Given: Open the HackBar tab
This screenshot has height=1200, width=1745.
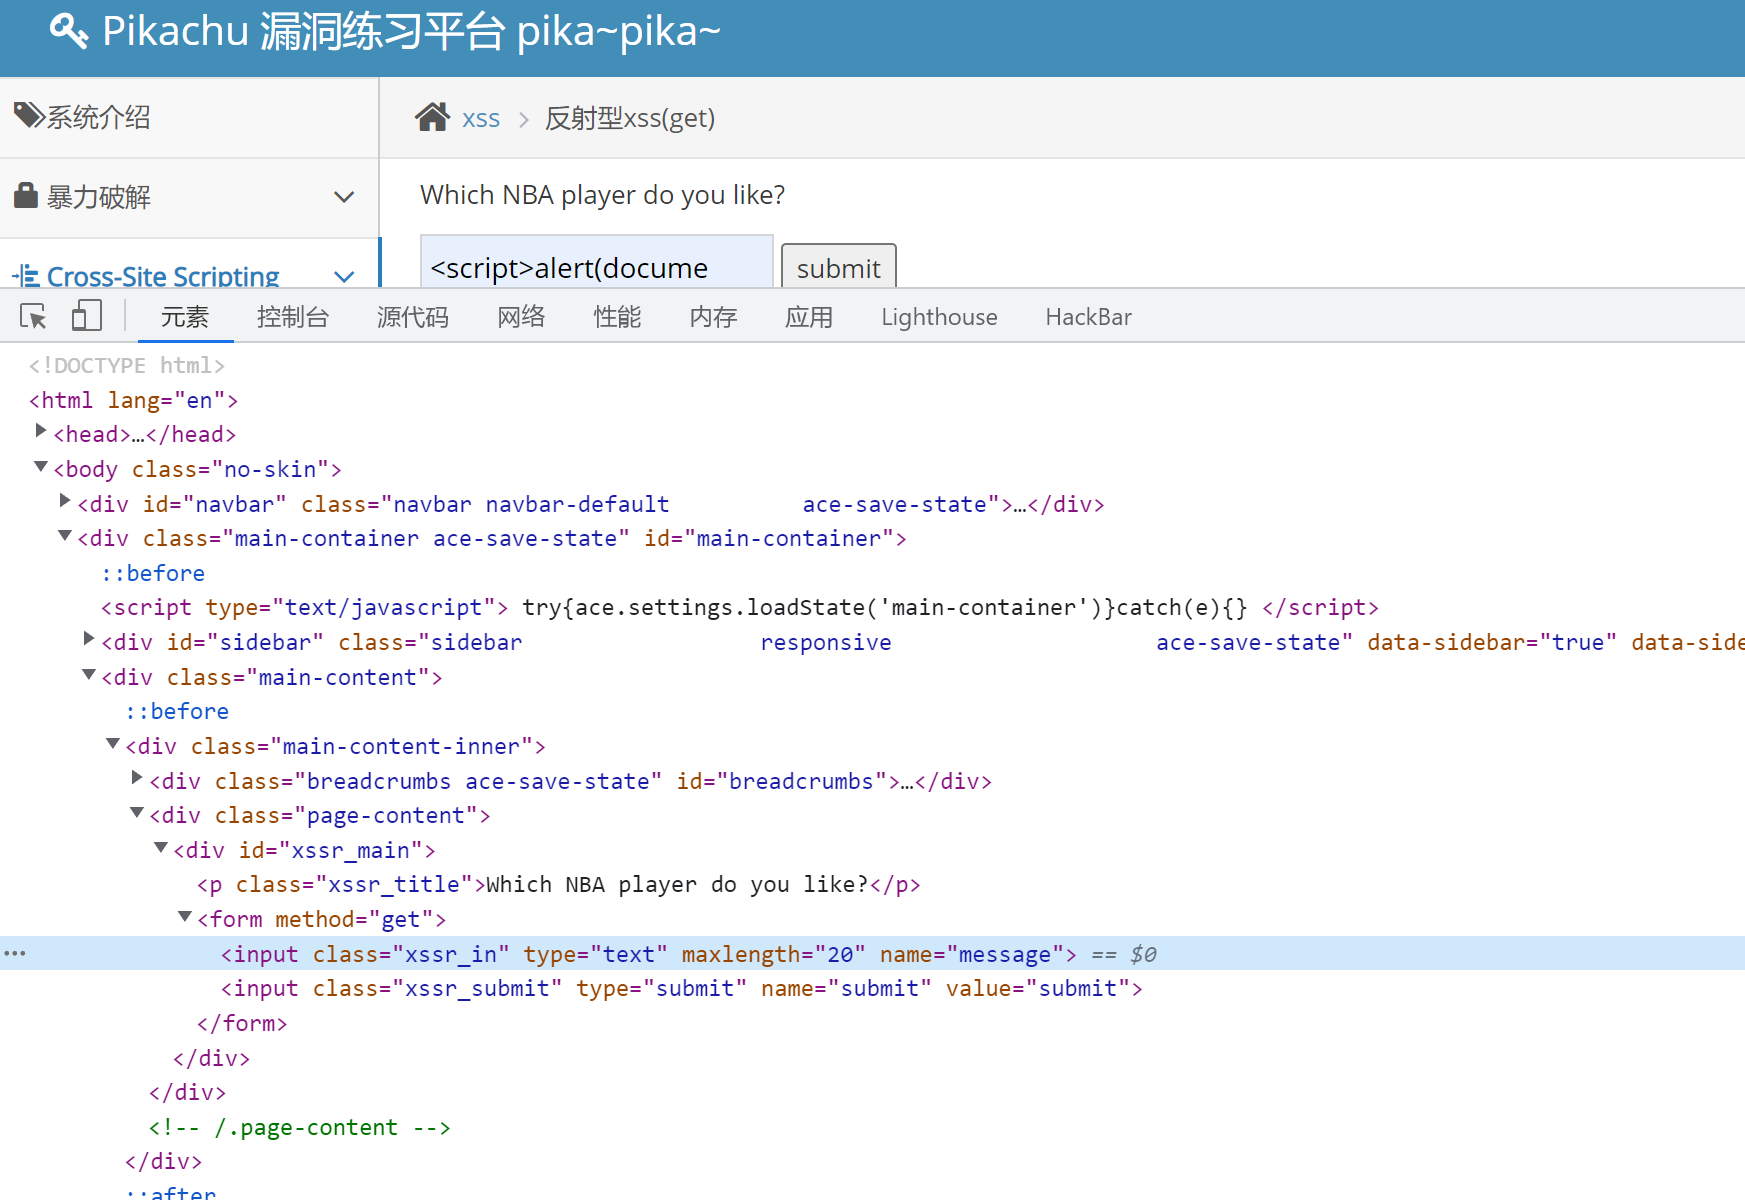Looking at the screenshot, I should pos(1088,317).
